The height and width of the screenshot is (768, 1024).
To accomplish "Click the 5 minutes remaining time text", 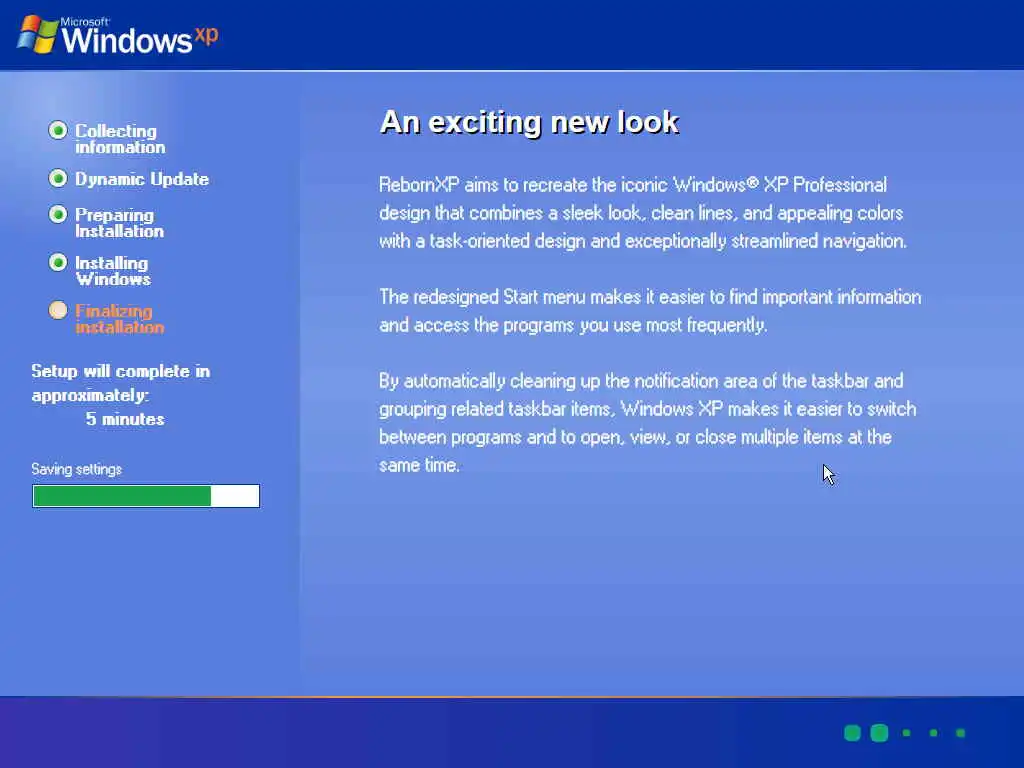I will (x=125, y=419).
